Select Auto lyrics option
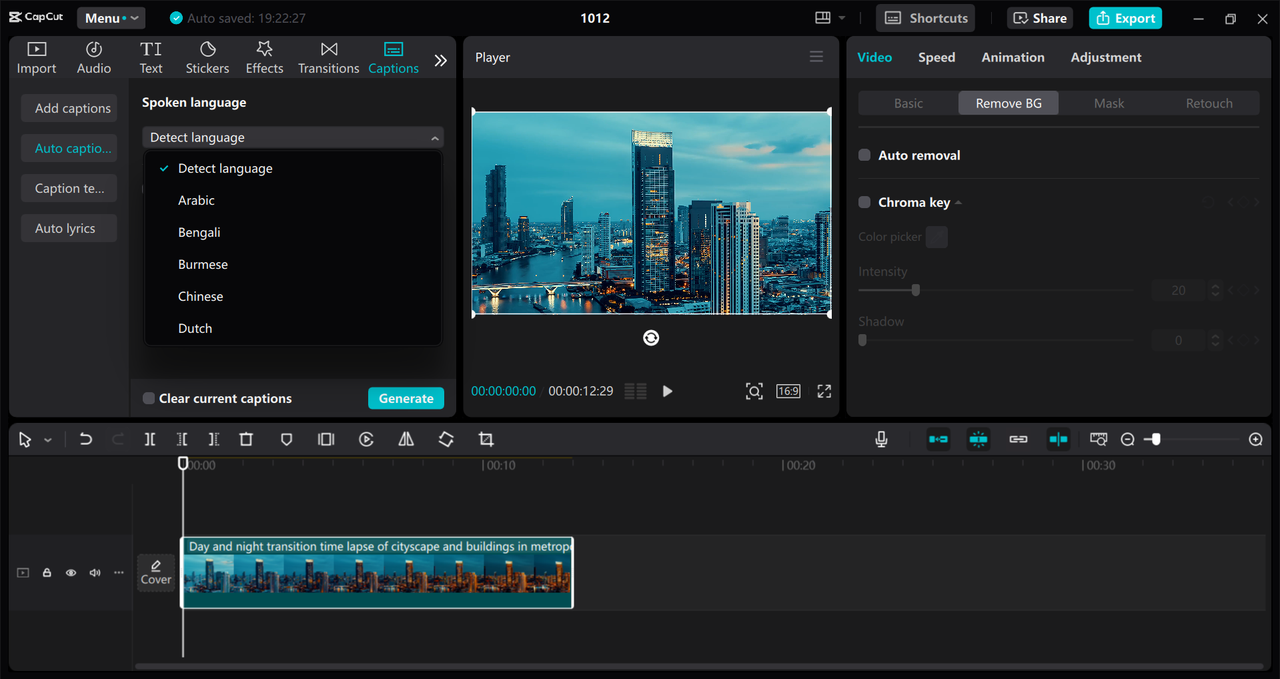This screenshot has height=679, width=1280. click(x=69, y=228)
